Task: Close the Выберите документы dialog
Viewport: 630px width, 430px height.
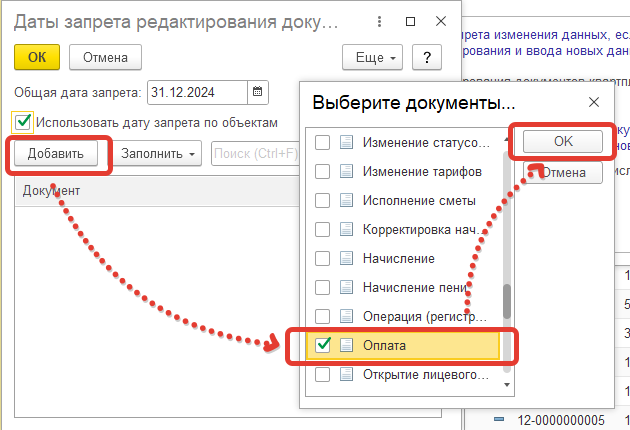Action: [593, 102]
